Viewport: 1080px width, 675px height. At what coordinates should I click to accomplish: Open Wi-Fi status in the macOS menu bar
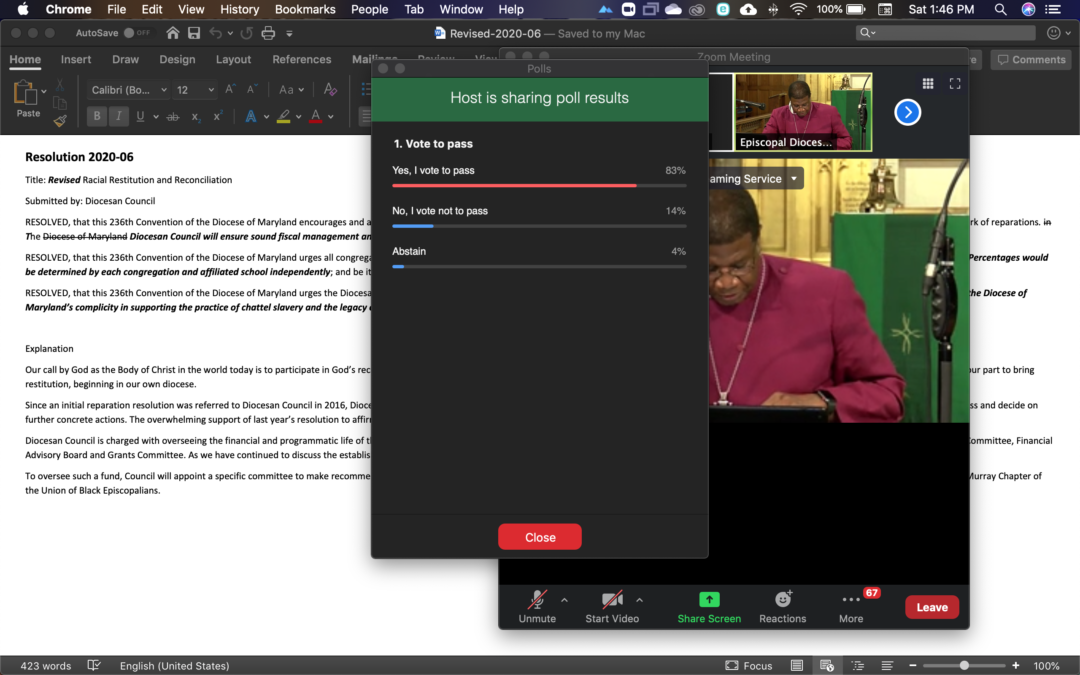click(x=798, y=9)
